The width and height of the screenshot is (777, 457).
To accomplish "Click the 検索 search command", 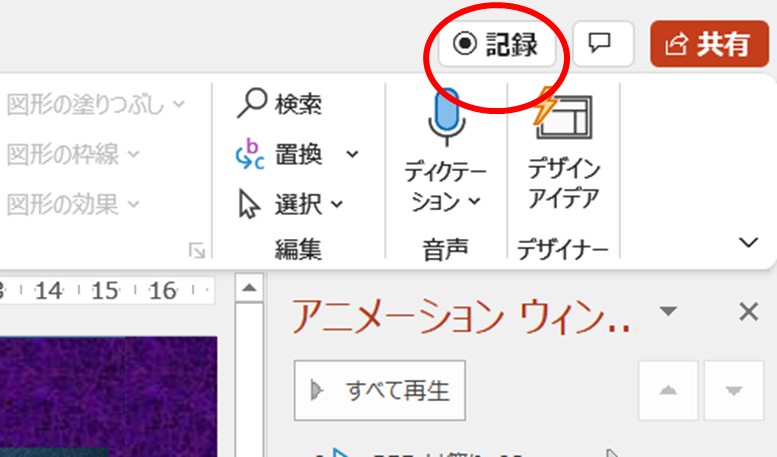I will click(280, 104).
